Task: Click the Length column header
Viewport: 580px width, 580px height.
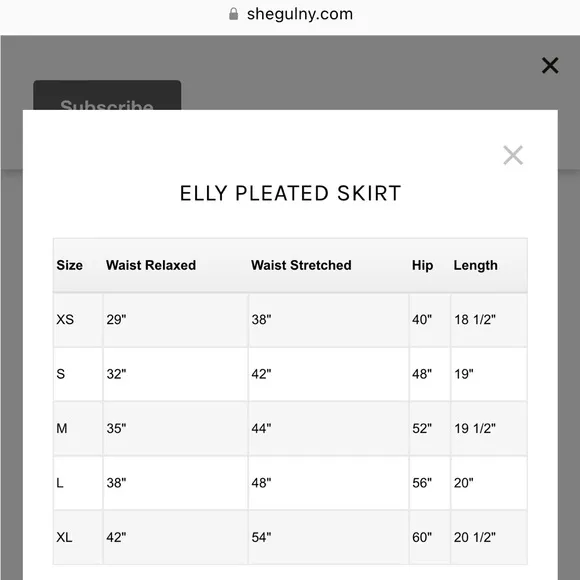Action: (476, 265)
